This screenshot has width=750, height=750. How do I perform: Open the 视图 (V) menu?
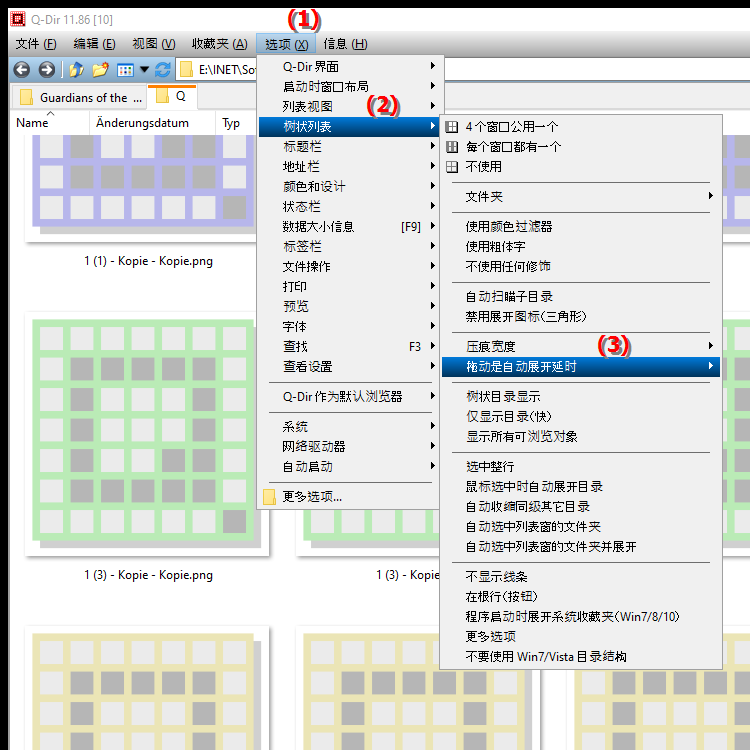coord(153,44)
